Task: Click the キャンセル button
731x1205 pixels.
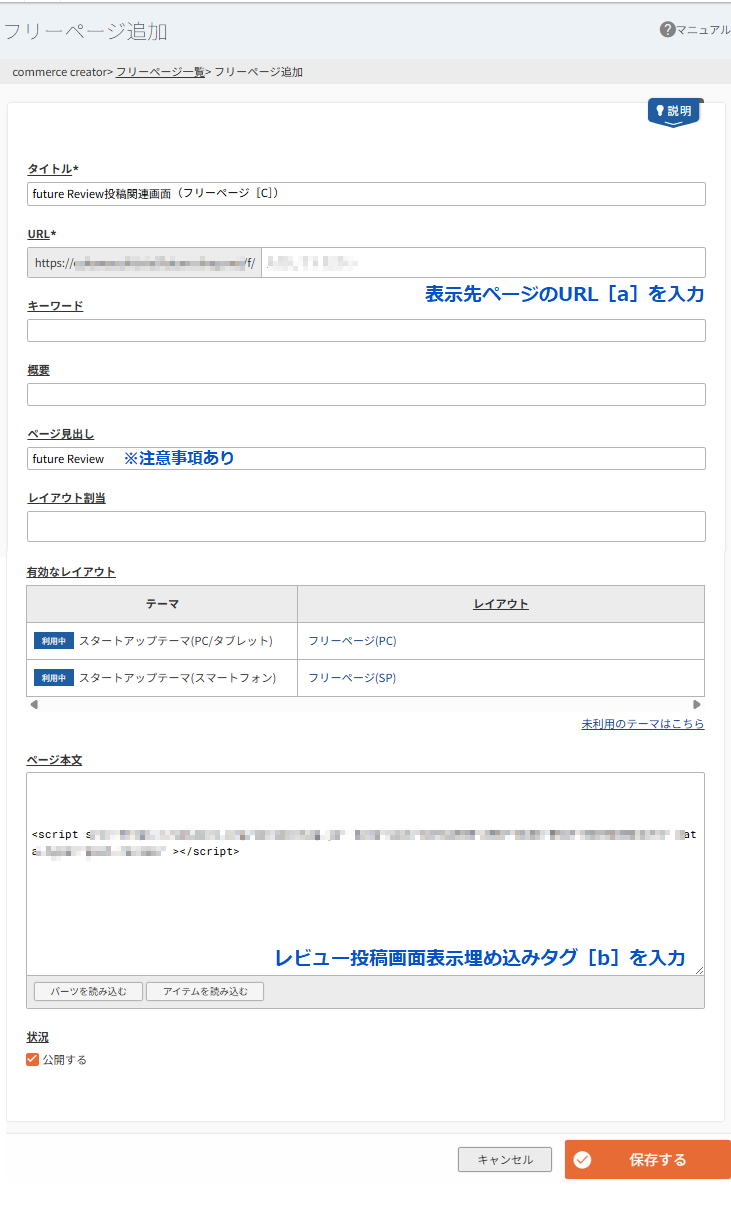Action: [x=505, y=1160]
